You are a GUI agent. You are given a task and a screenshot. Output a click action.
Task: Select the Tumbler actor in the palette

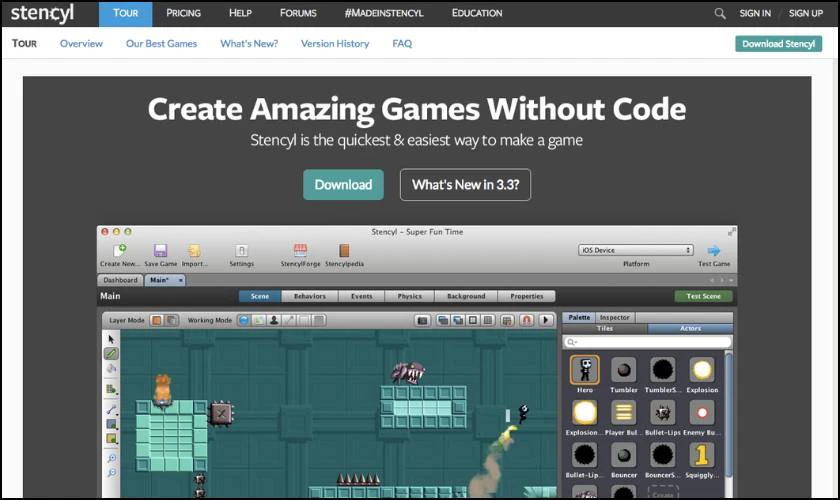point(624,369)
